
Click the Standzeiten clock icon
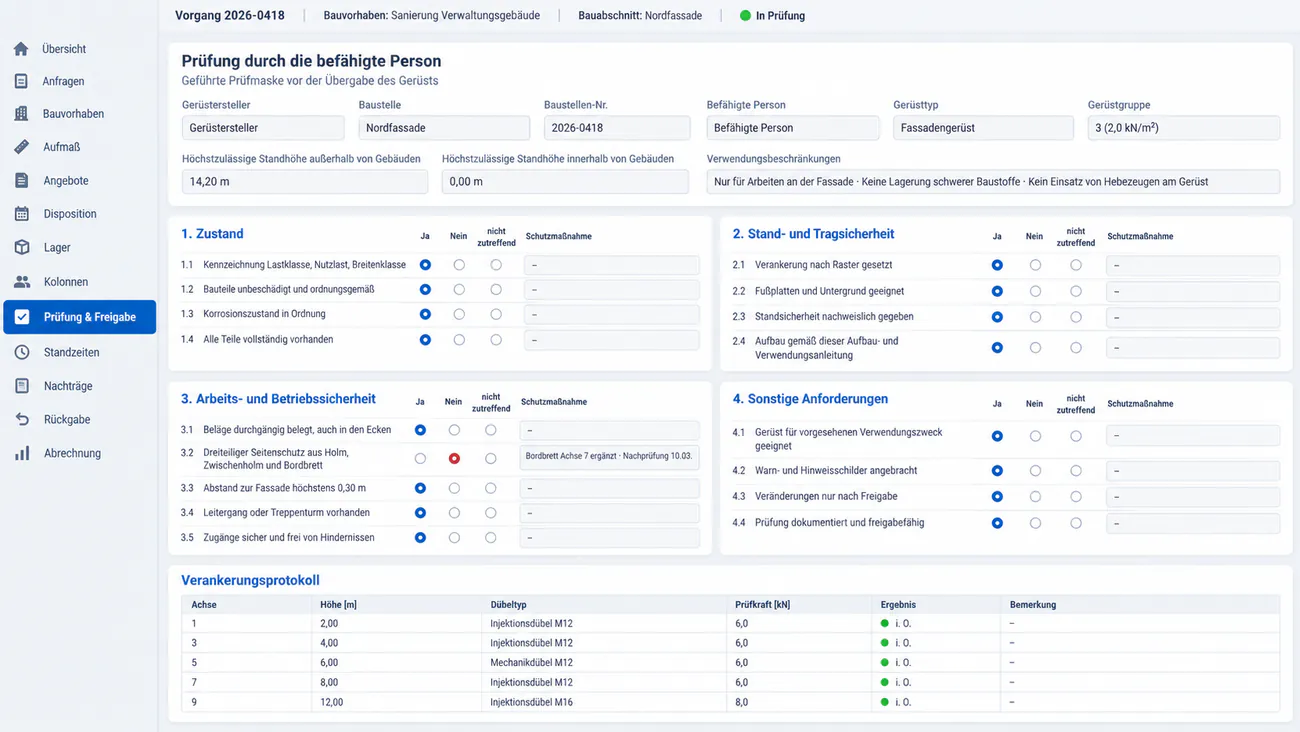22,352
